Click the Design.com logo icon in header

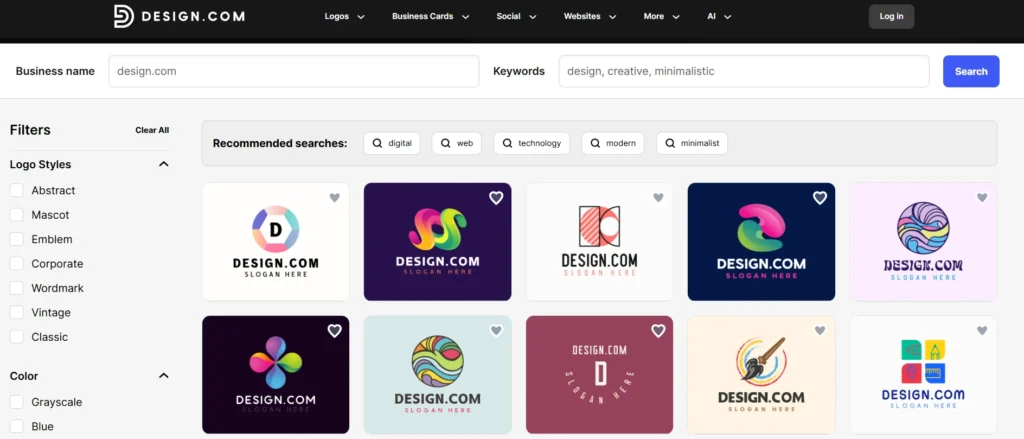(x=123, y=16)
